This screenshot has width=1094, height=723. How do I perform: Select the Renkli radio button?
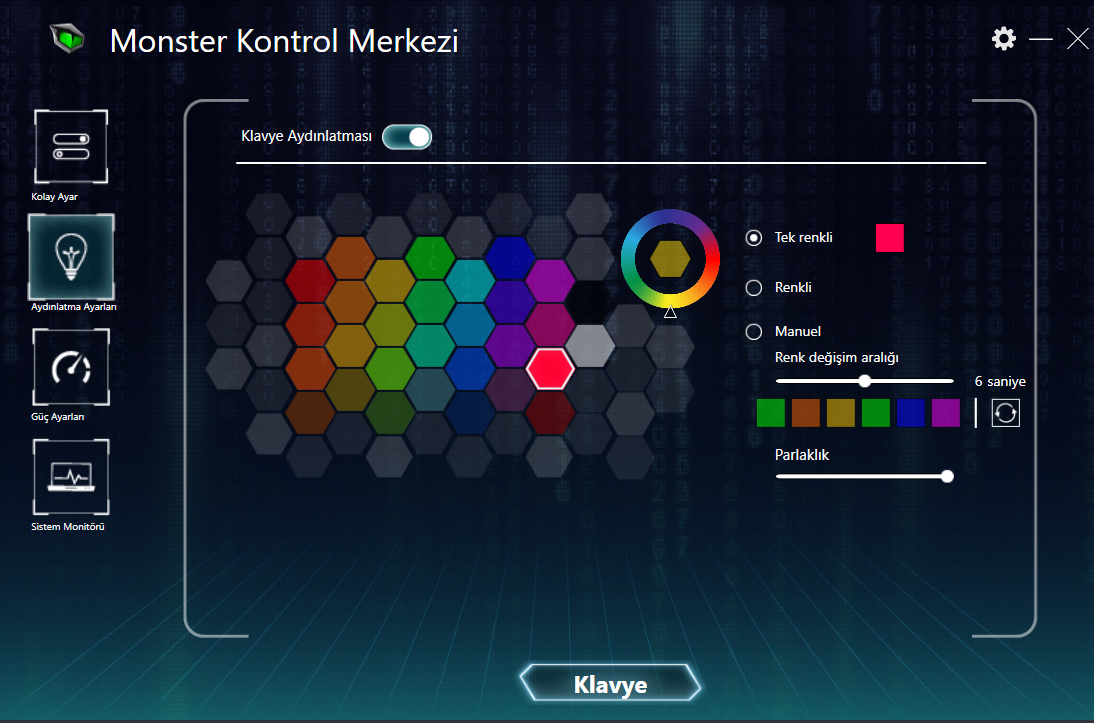pyautogui.click(x=754, y=288)
